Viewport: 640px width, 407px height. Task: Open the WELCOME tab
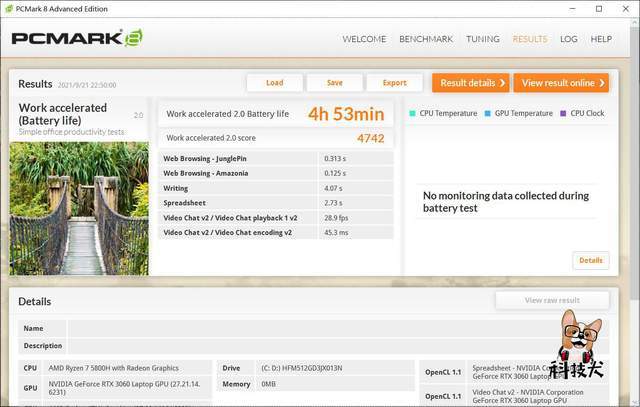364,39
